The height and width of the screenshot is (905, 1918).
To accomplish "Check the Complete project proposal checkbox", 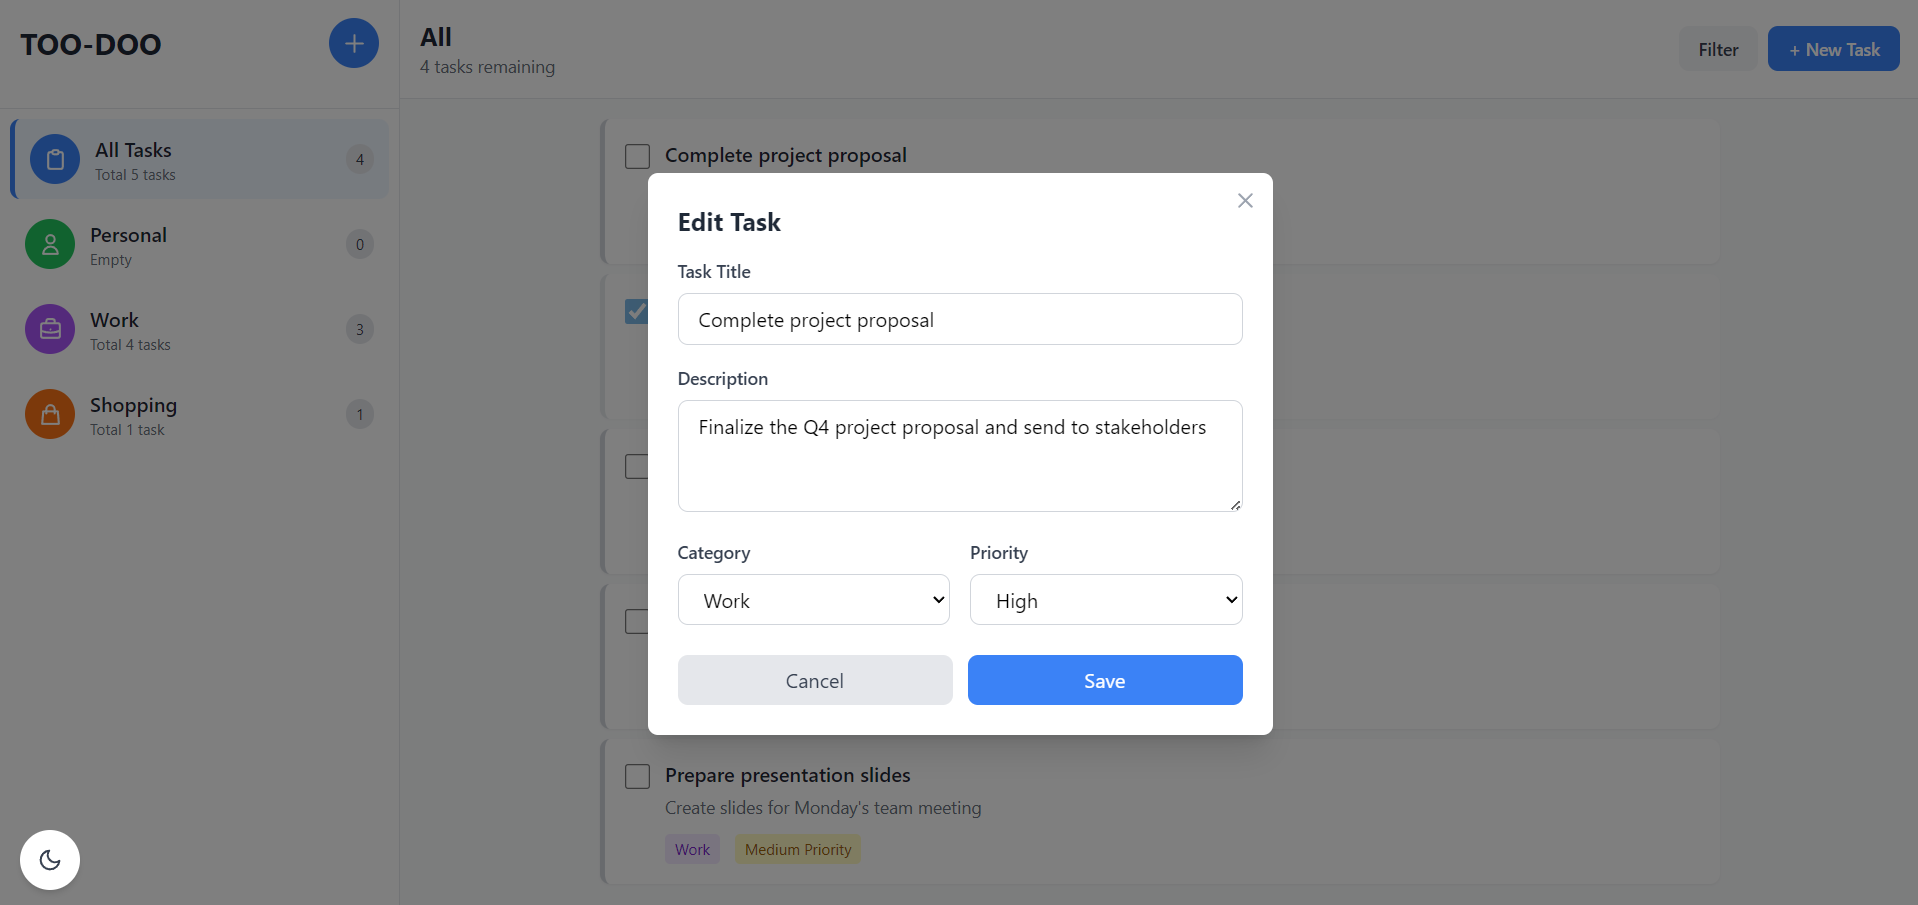I will [x=637, y=156].
